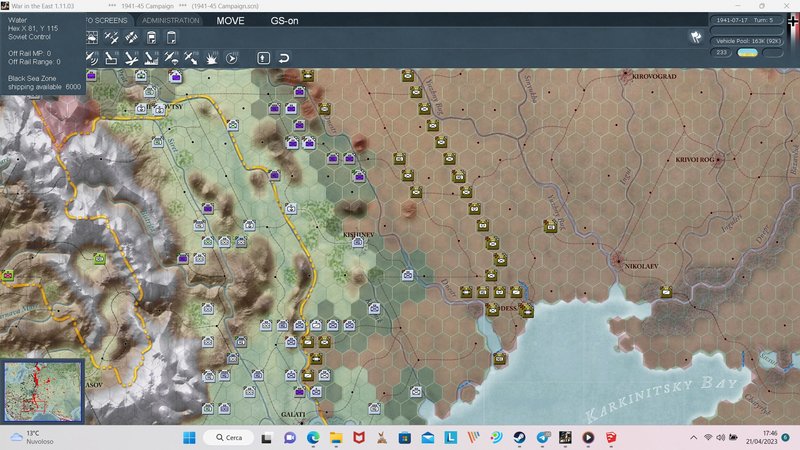Expand the system tray hidden icons chevron

(x=693, y=438)
